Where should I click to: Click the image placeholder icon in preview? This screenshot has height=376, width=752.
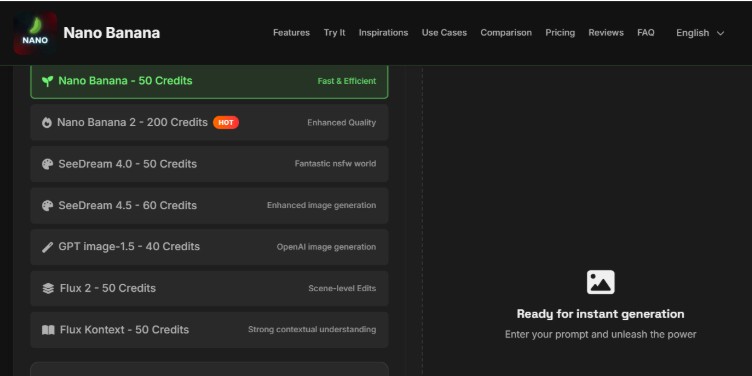pyautogui.click(x=600, y=282)
